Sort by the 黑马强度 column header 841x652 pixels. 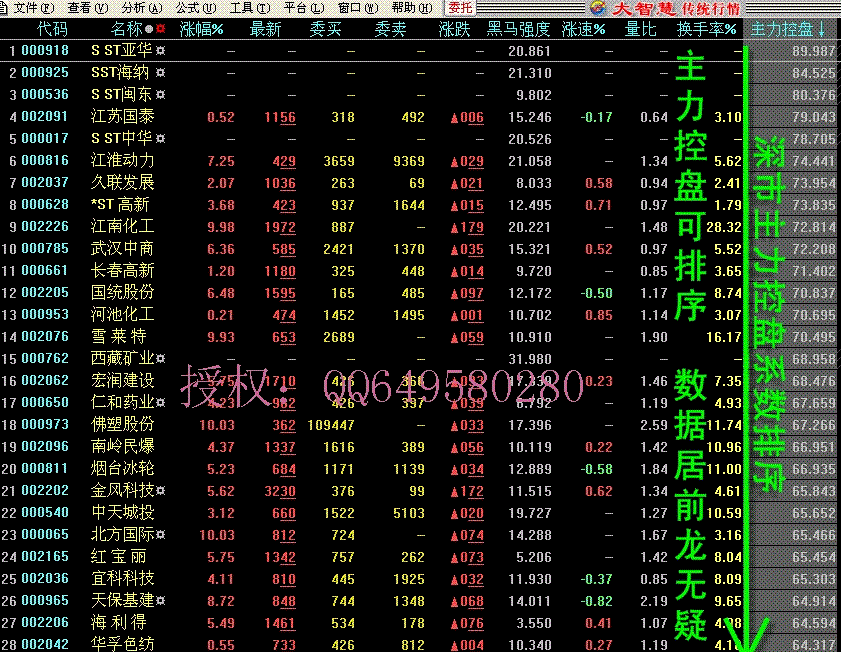coord(518,29)
